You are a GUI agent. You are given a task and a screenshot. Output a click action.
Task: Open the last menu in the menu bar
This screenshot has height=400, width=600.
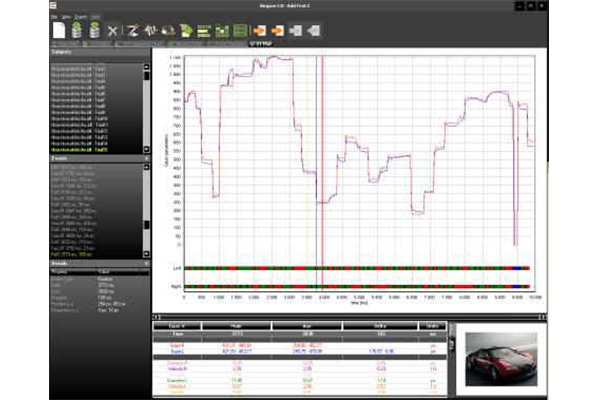pyautogui.click(x=96, y=17)
